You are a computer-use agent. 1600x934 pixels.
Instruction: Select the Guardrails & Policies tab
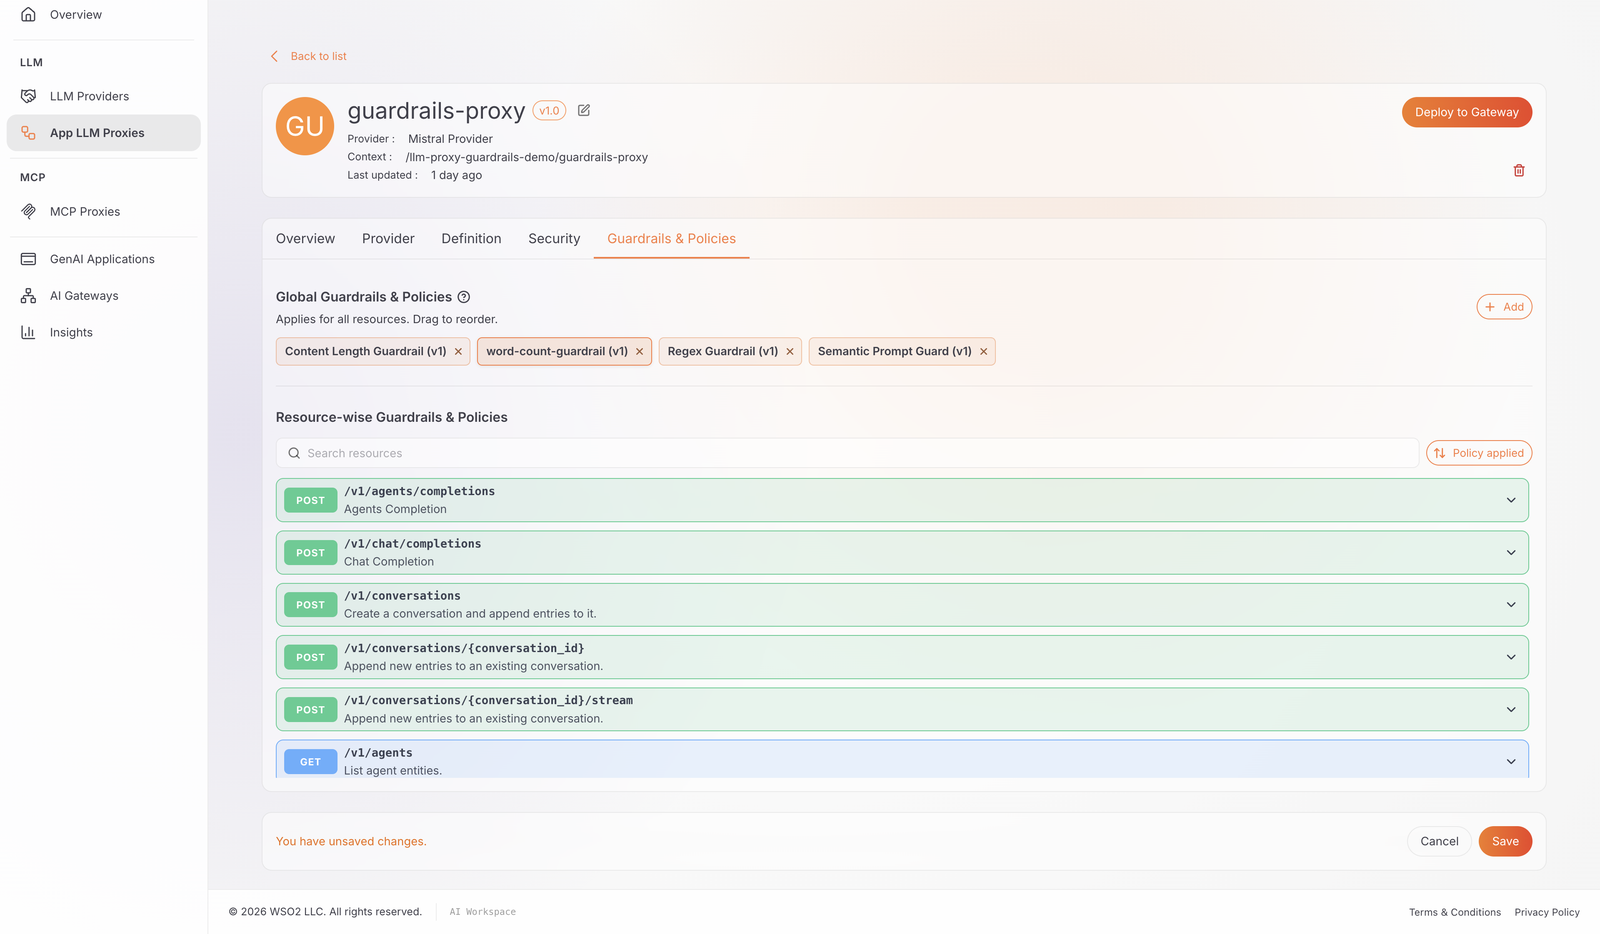point(671,239)
